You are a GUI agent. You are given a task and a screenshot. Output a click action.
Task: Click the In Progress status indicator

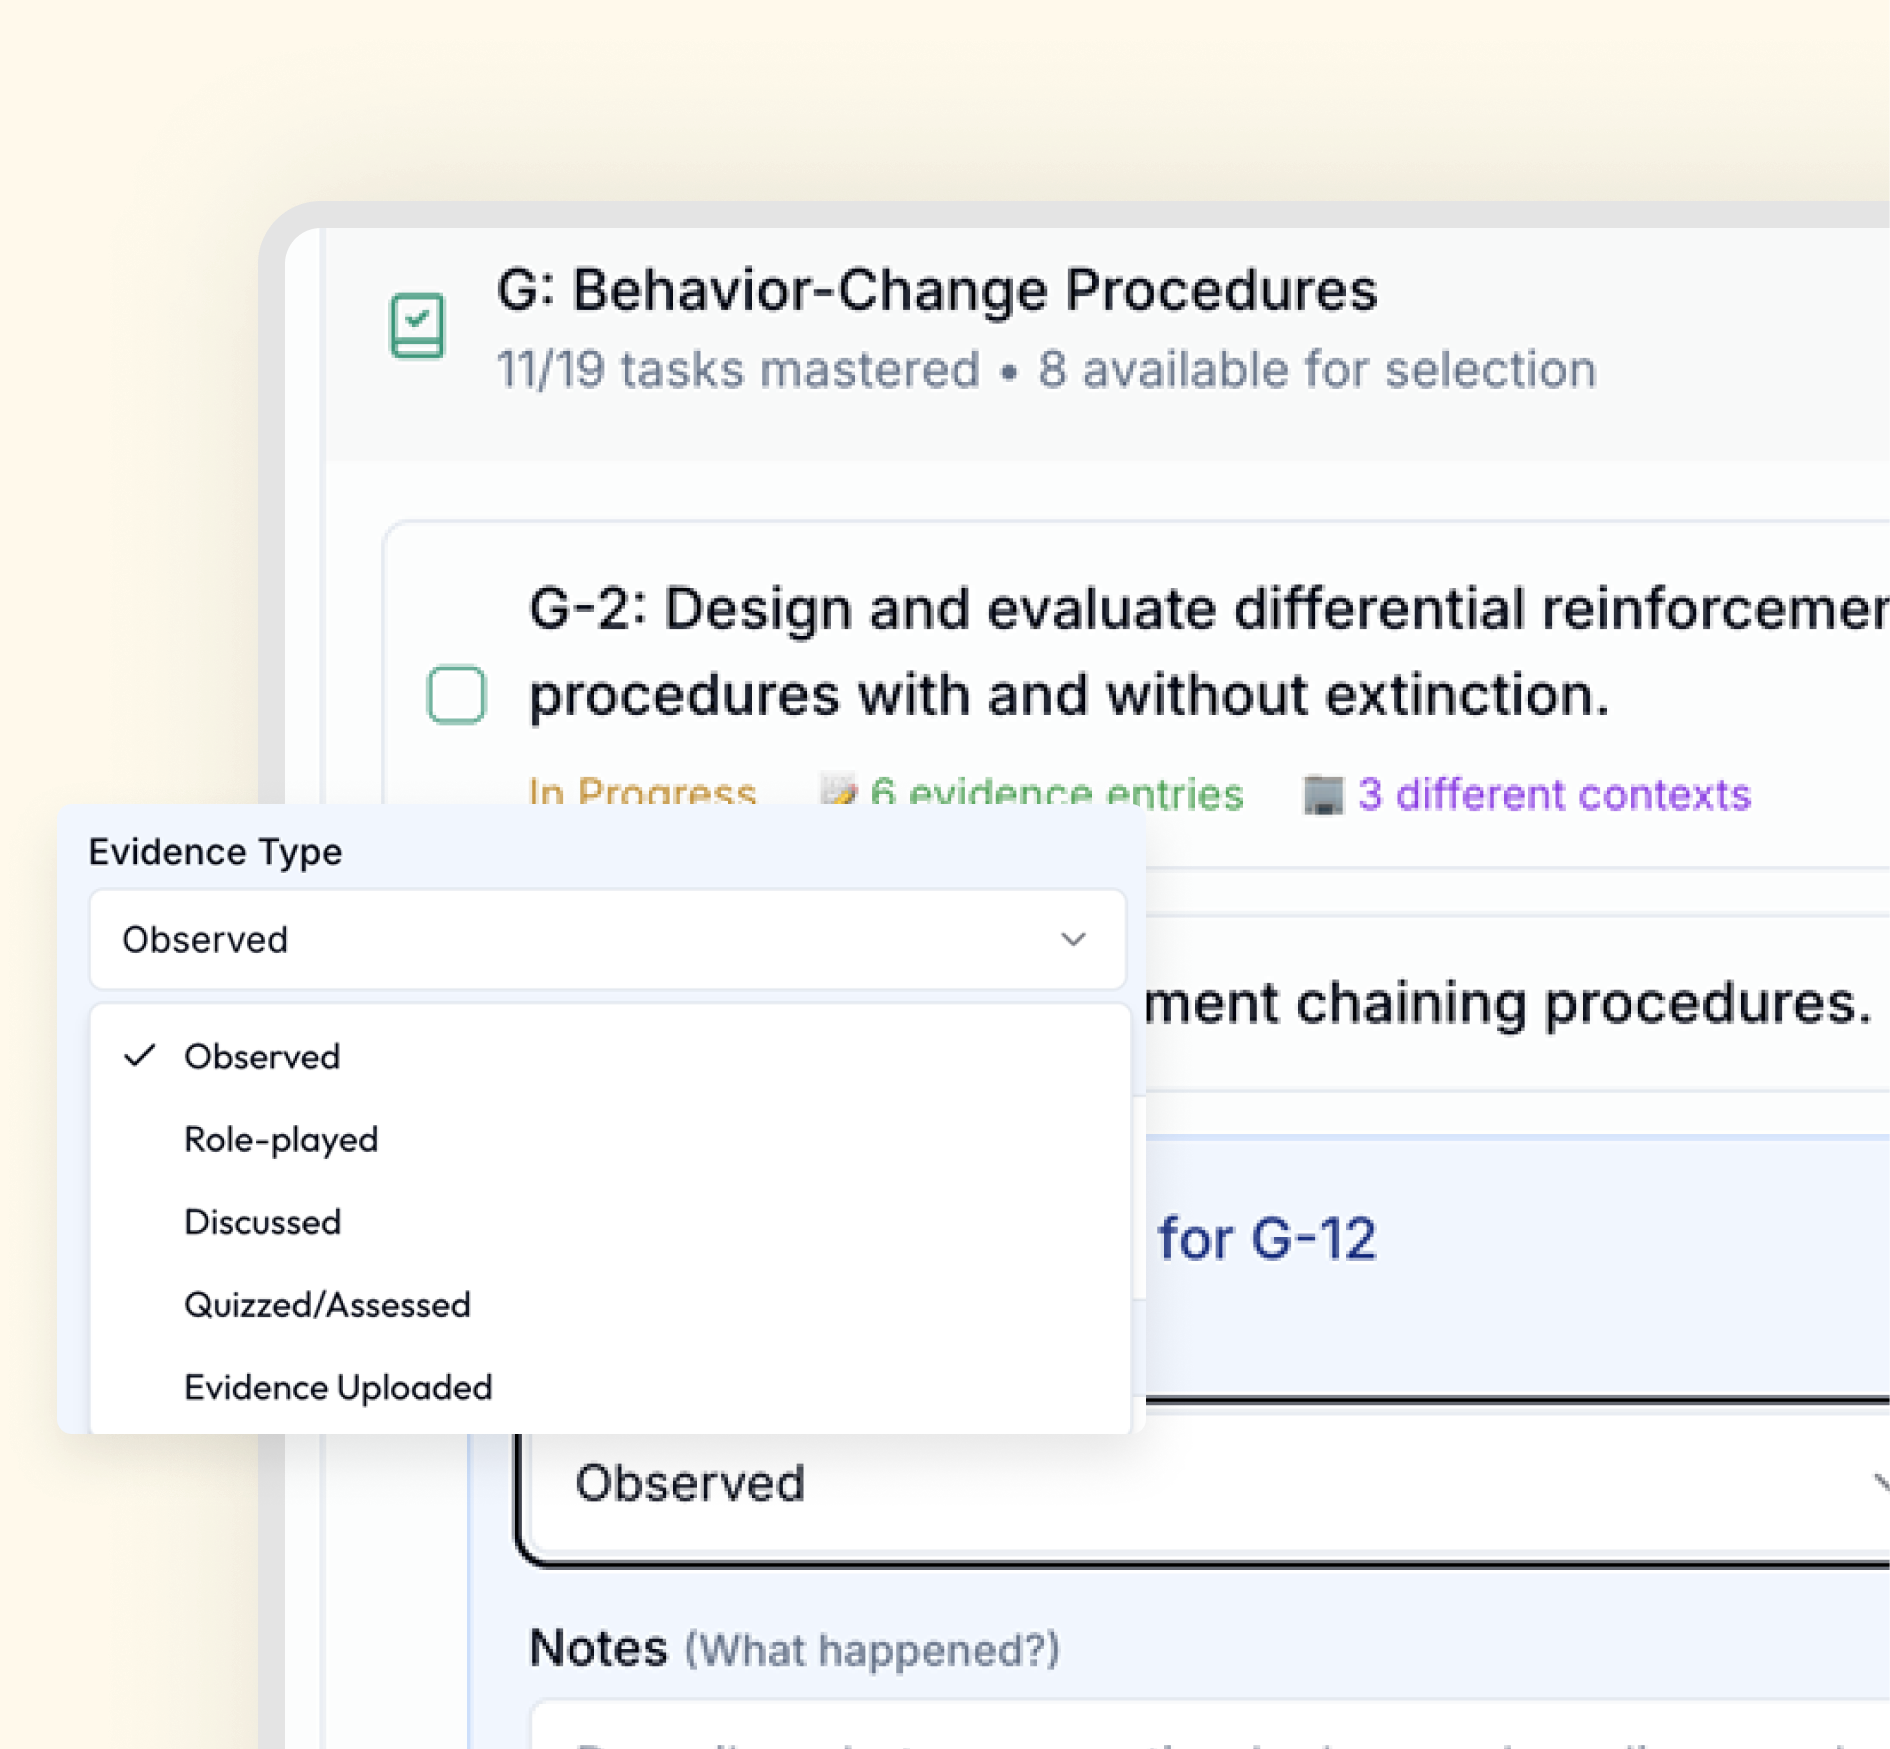pyautogui.click(x=642, y=791)
